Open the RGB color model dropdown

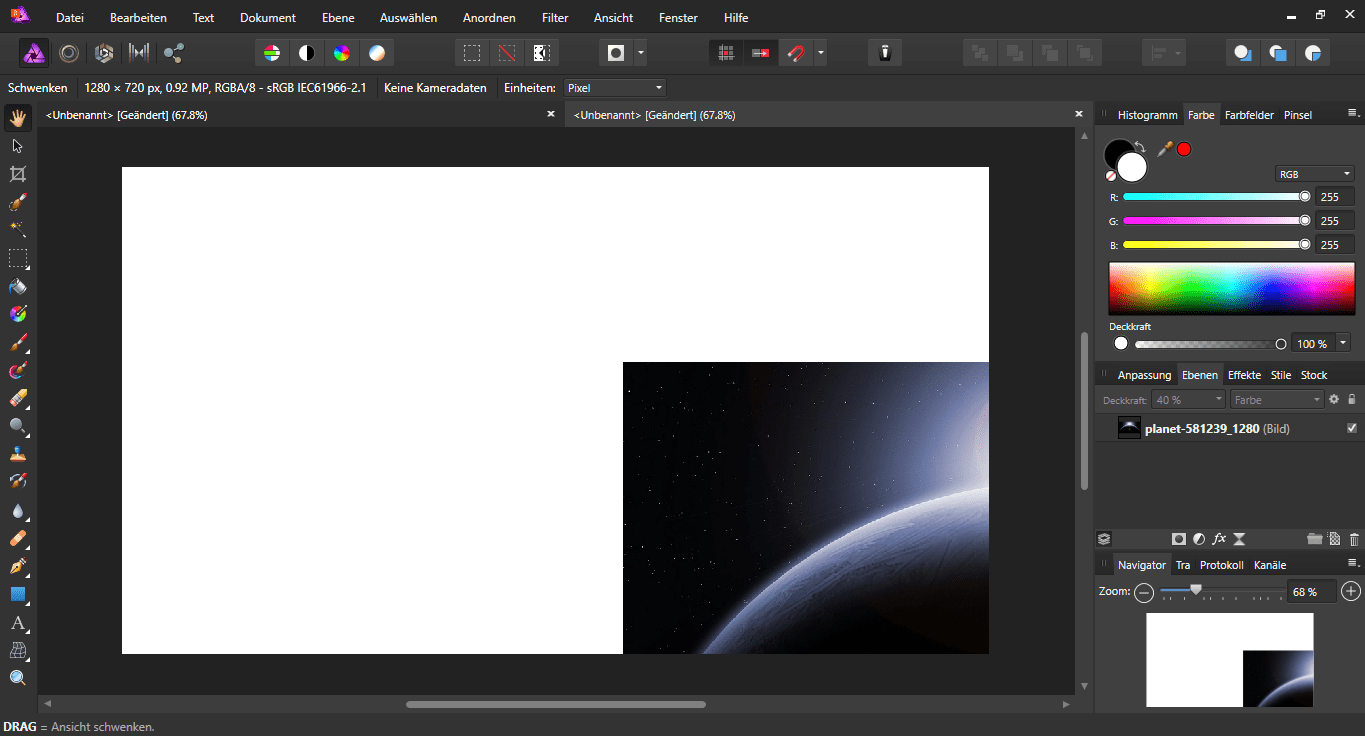point(1314,174)
